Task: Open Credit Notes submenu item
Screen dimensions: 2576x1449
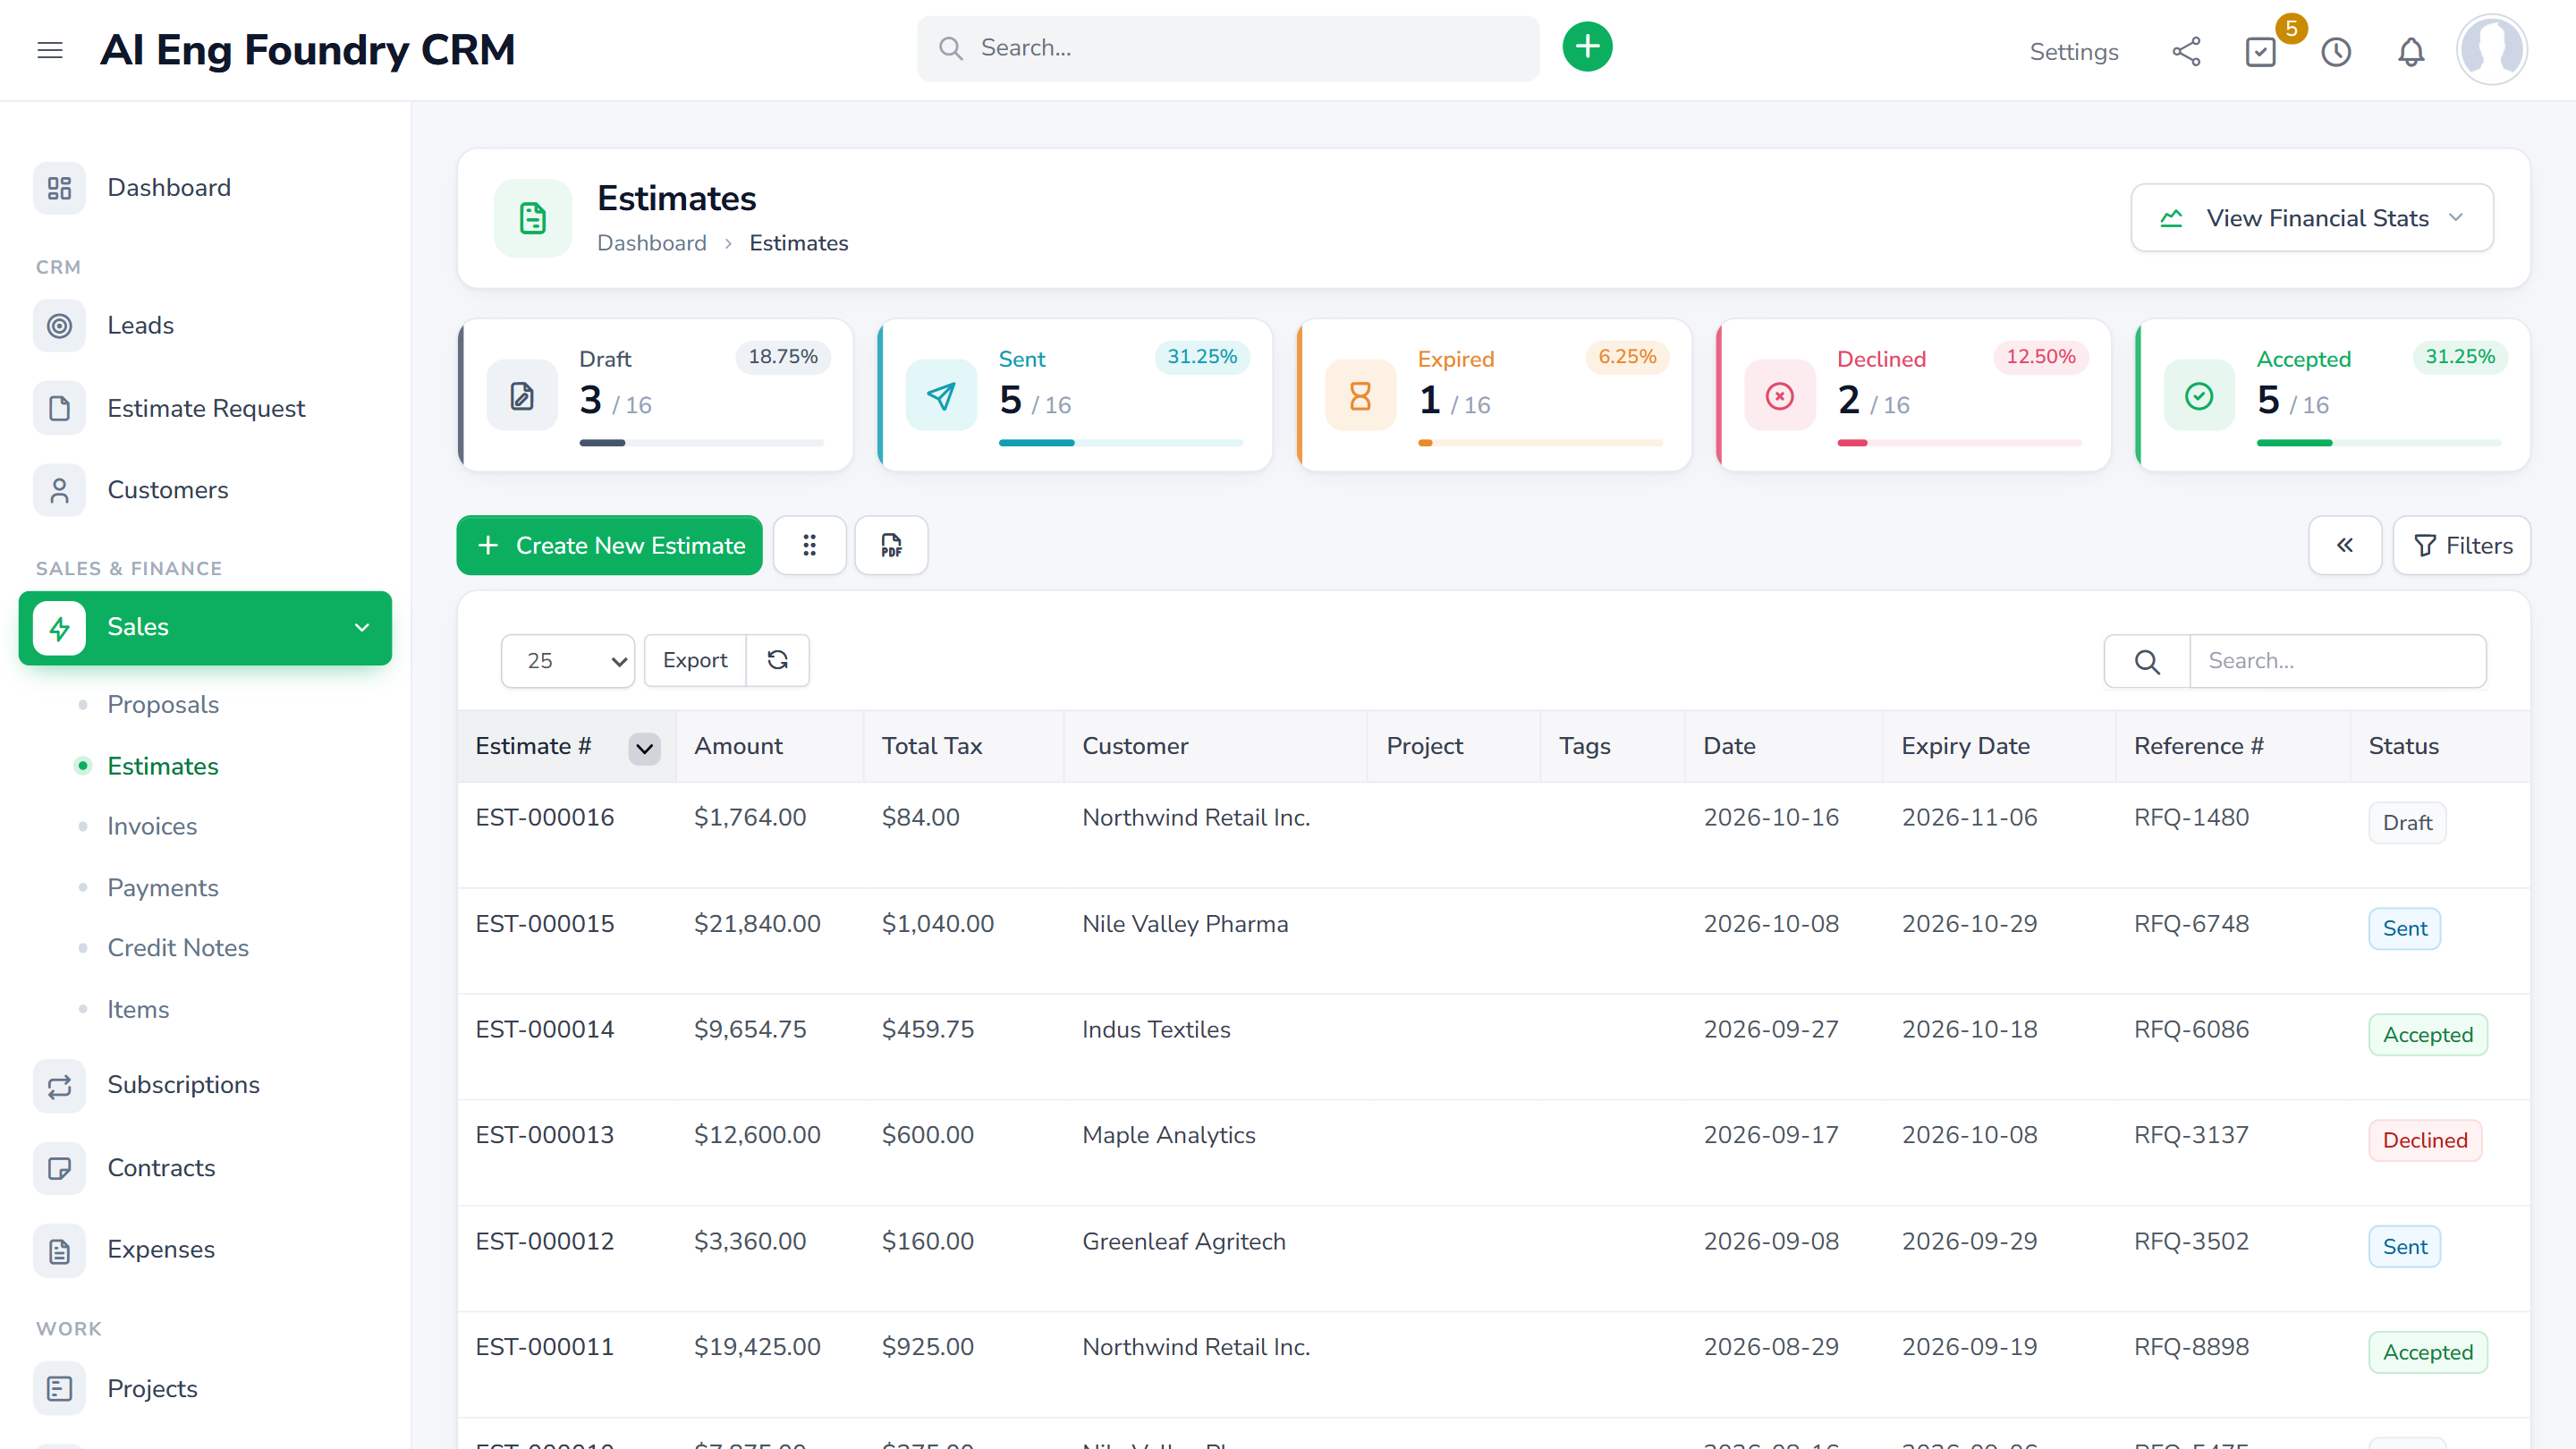Action: point(178,947)
